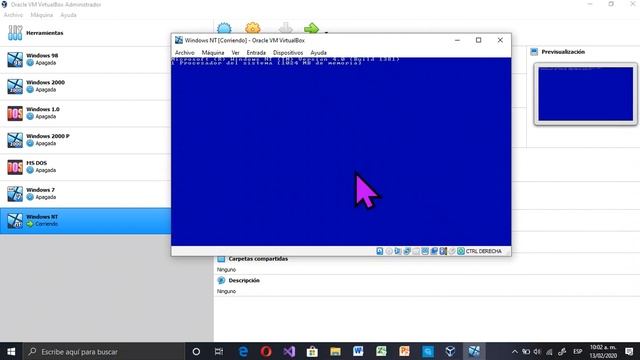
Task: Click the blue Nueva machine toolbar icon
Action: pos(224,28)
